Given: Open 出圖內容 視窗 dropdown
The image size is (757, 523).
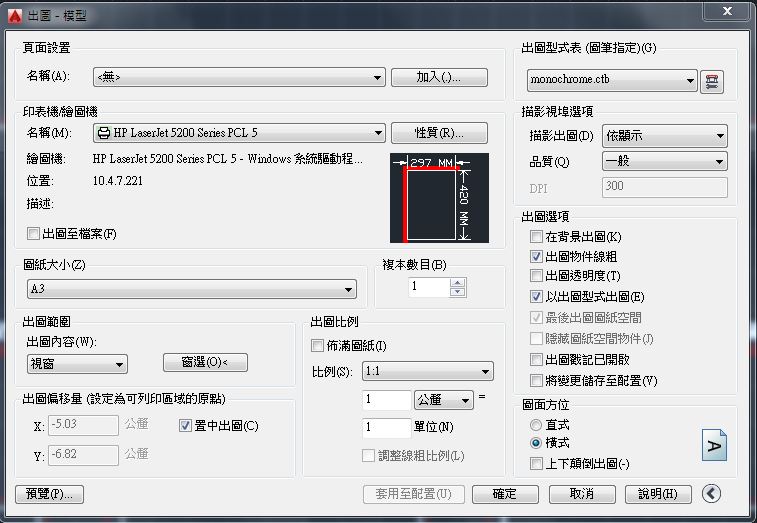Looking at the screenshot, I should 77,364.
